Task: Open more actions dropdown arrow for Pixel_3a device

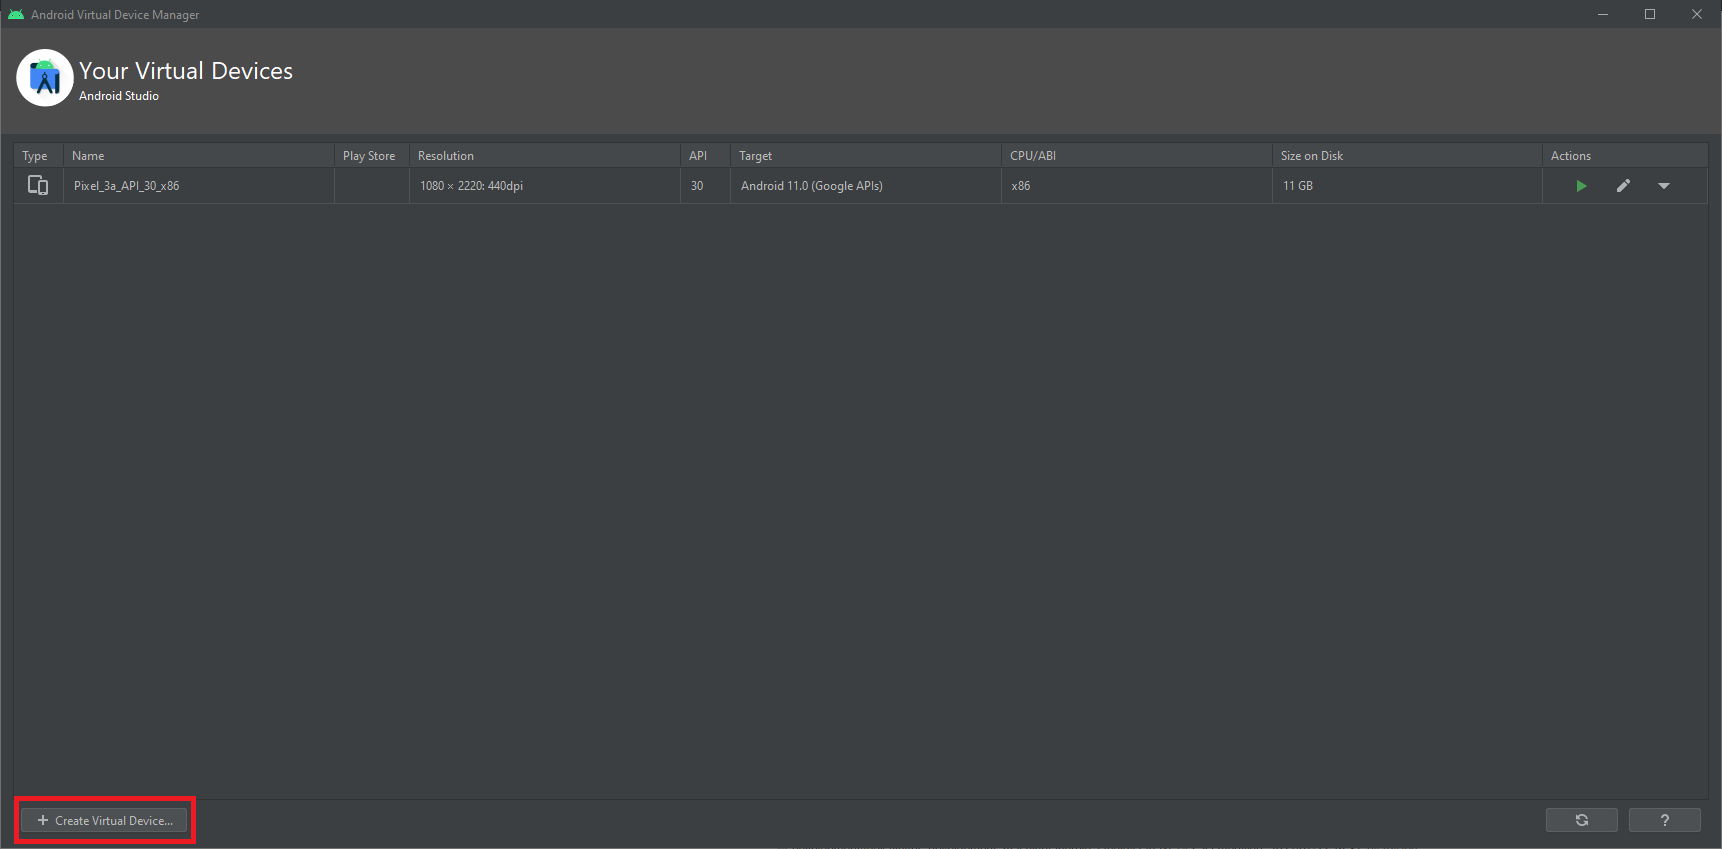Action: coord(1664,186)
